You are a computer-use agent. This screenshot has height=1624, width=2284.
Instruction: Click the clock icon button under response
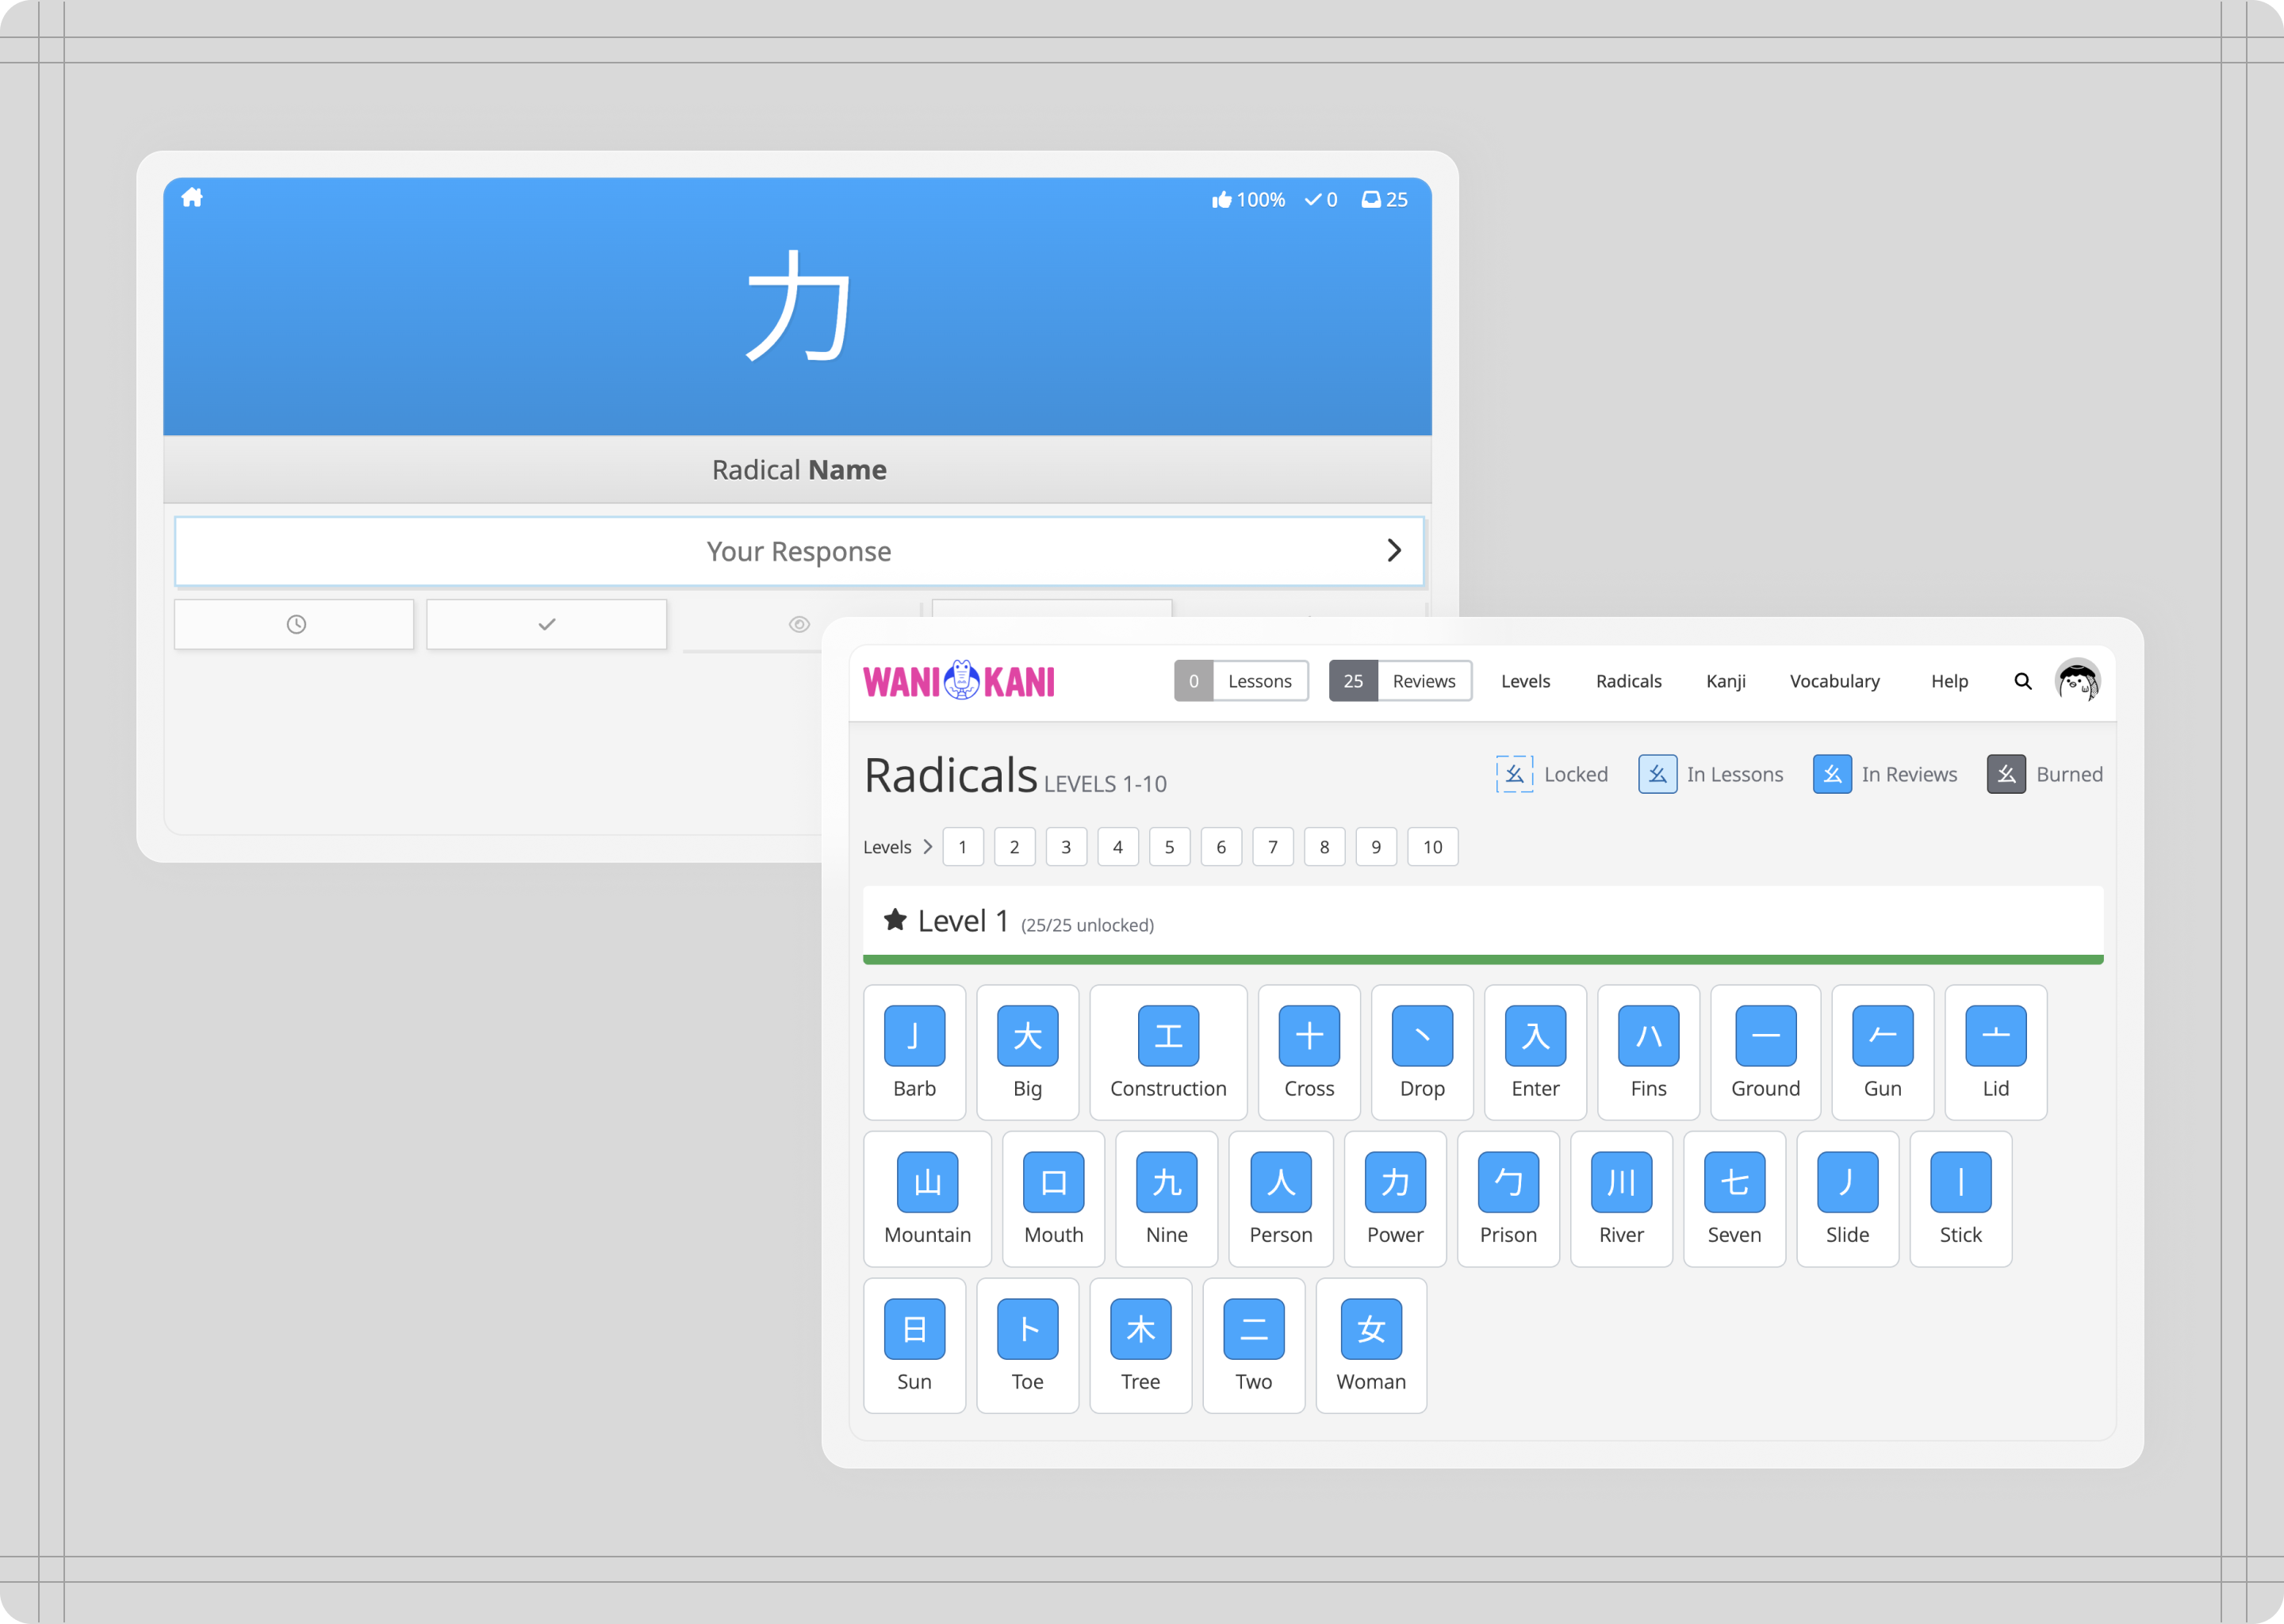[x=295, y=624]
